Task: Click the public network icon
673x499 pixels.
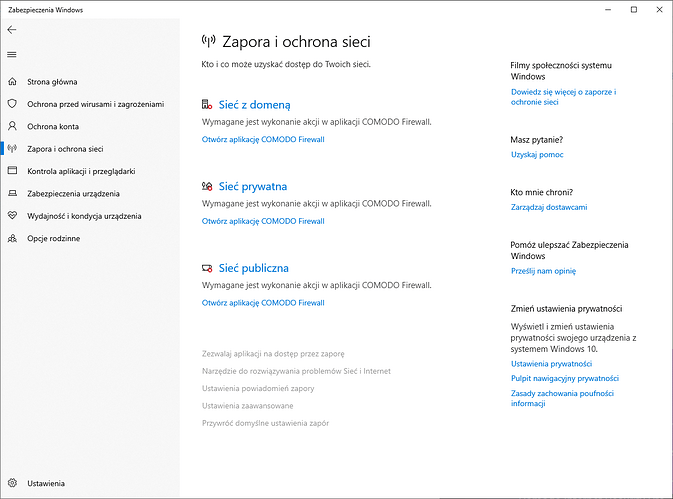Action: click(207, 268)
